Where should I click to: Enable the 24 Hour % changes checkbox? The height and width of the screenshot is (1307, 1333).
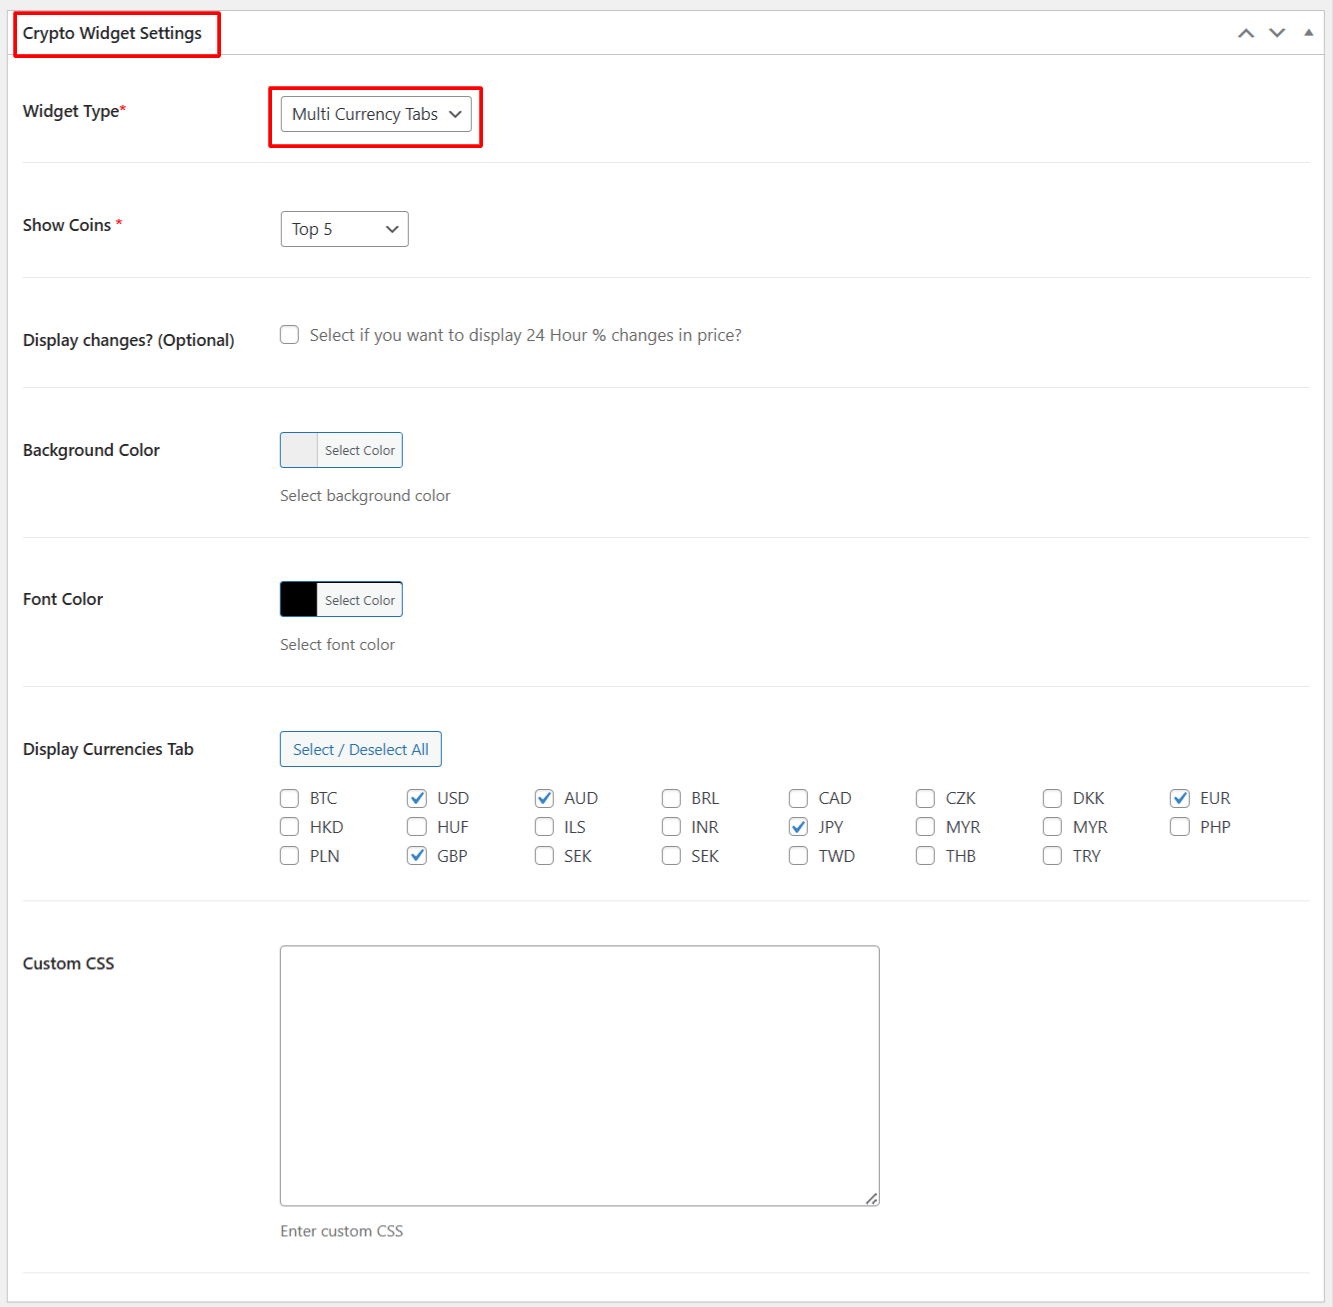(x=290, y=335)
